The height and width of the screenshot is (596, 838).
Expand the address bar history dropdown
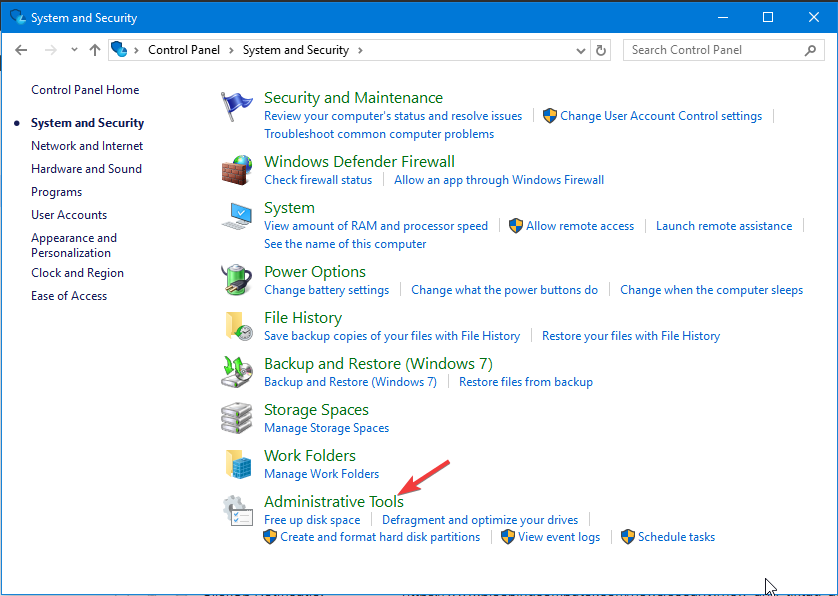(x=580, y=51)
